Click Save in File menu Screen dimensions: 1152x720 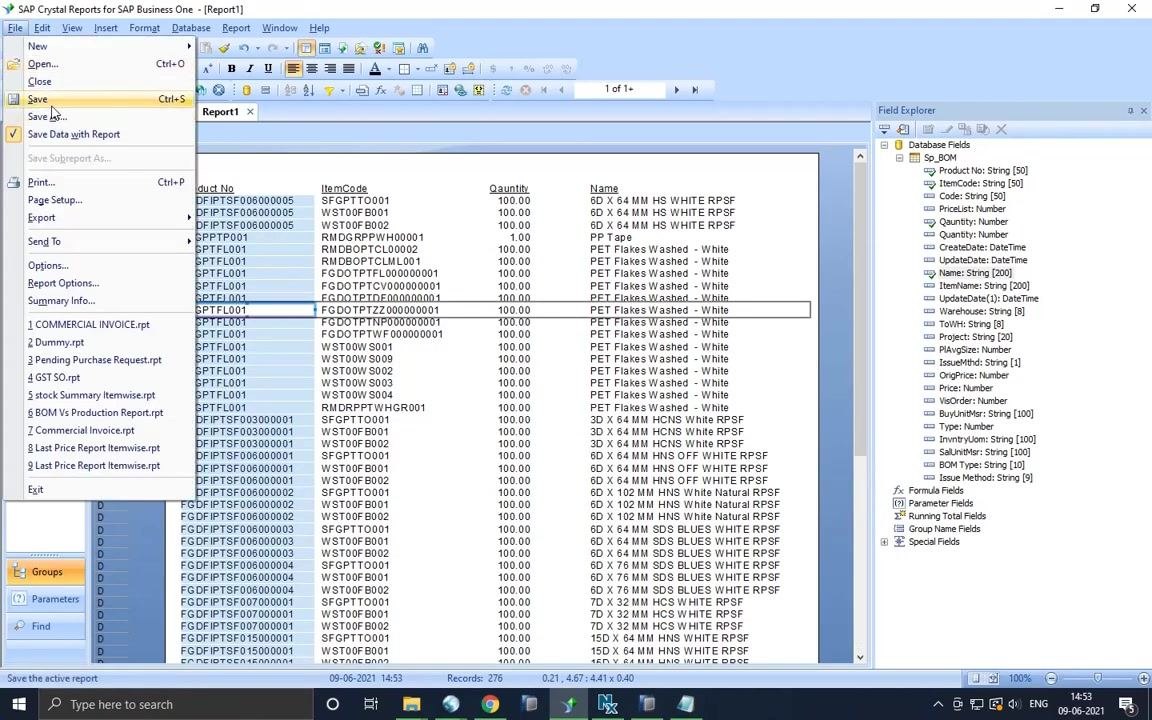coord(100,99)
